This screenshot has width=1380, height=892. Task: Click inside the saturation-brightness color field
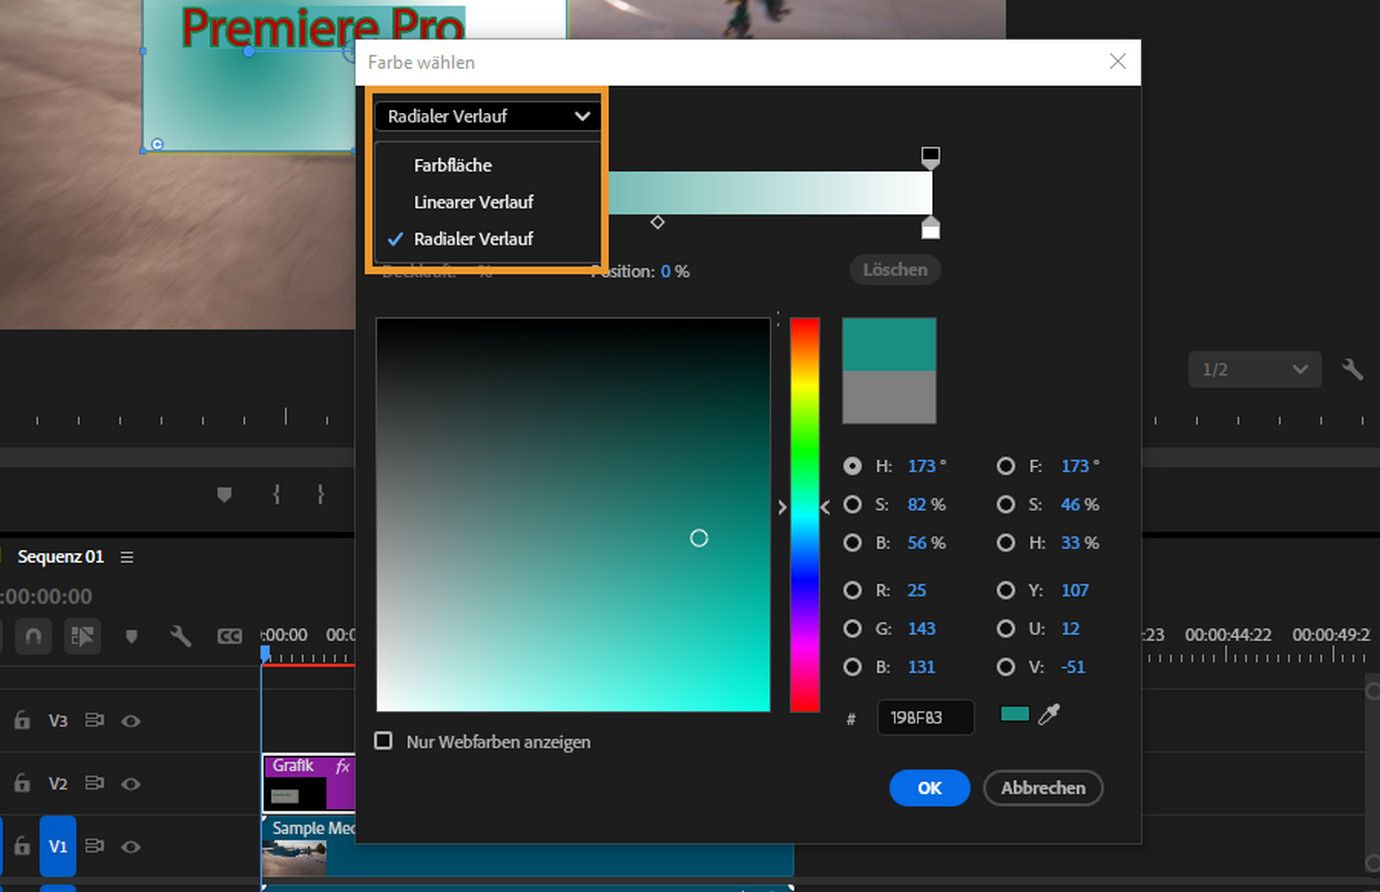pyautogui.click(x=573, y=515)
